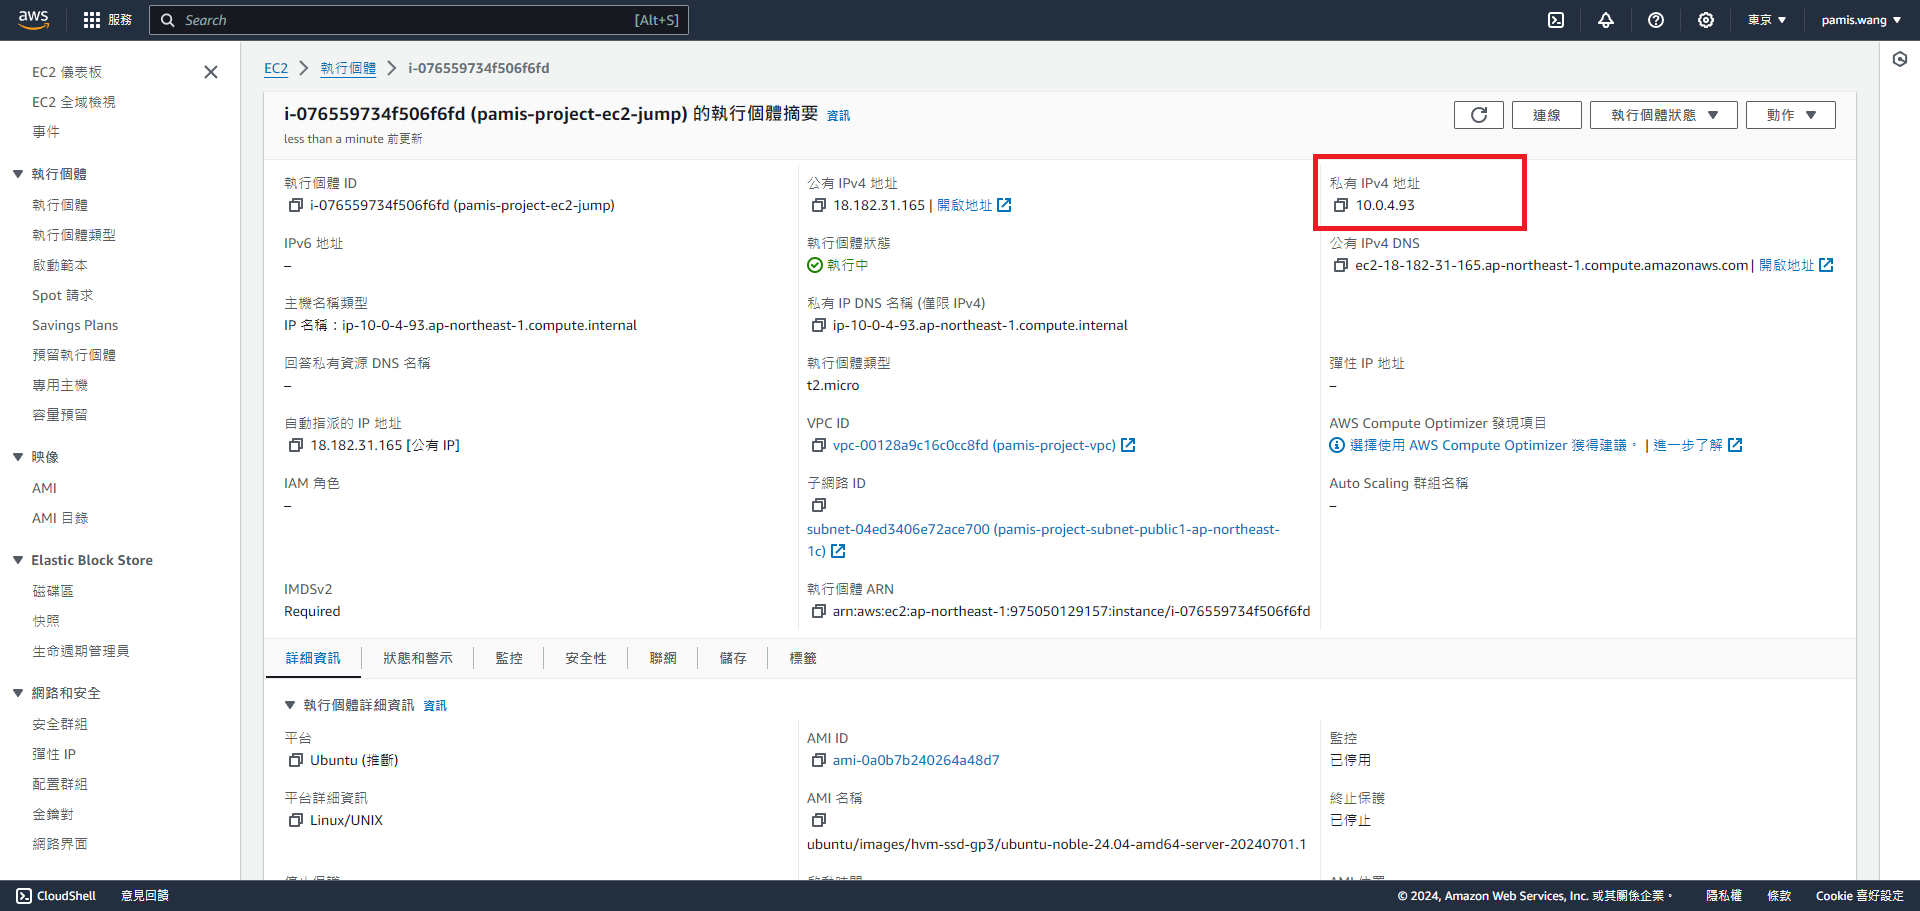1920x911 pixels.
Task: Copy the public IPv4 DNS name
Action: 1341,265
